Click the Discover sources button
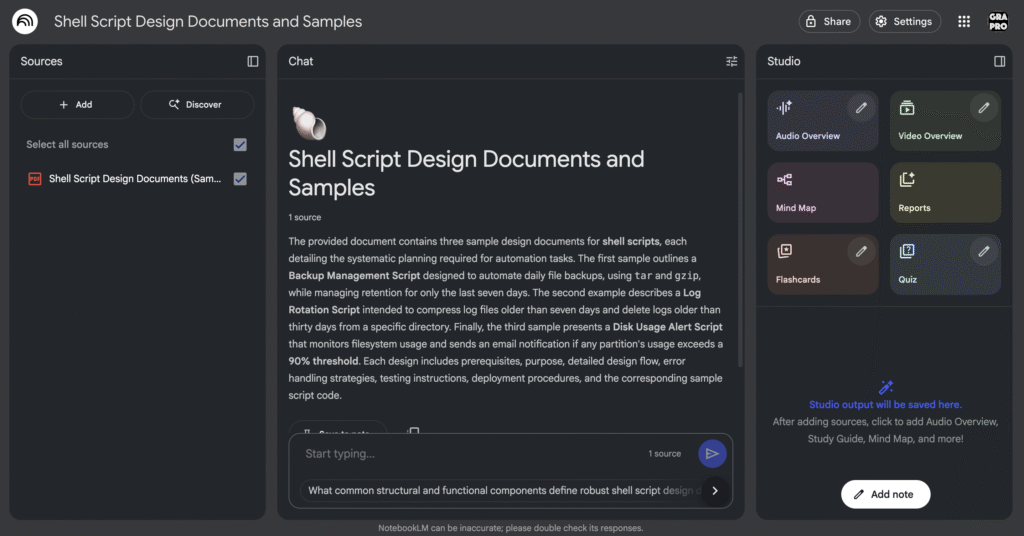1024x536 pixels. (x=196, y=104)
